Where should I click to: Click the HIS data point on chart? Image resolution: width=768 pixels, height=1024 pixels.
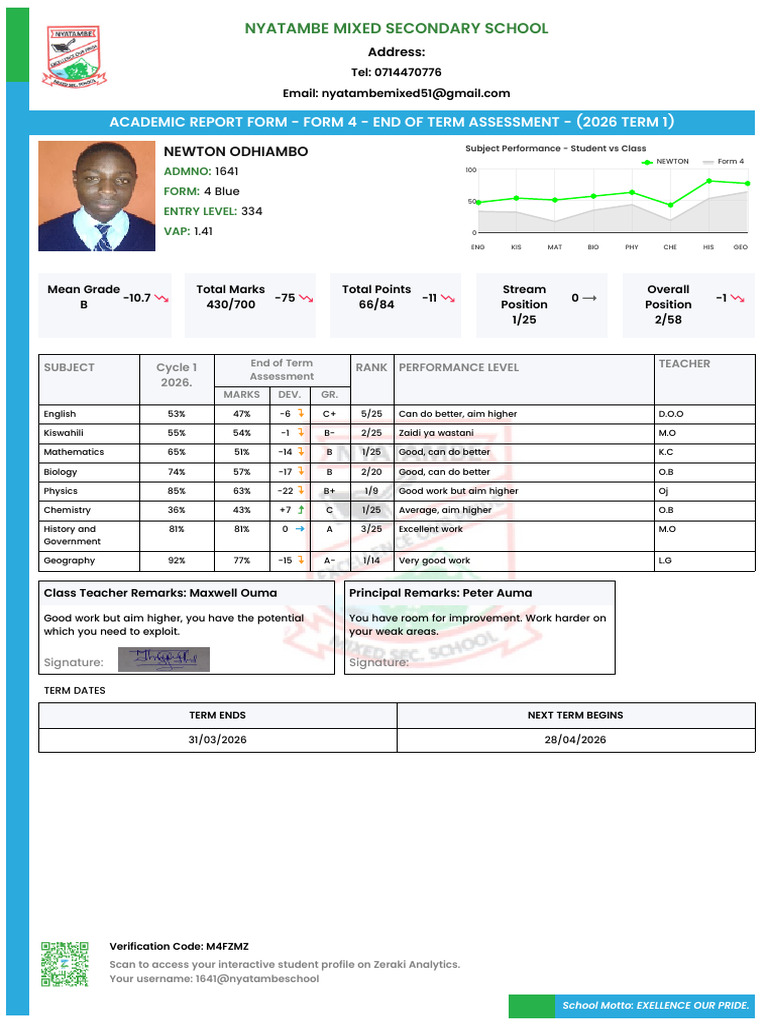[709, 181]
